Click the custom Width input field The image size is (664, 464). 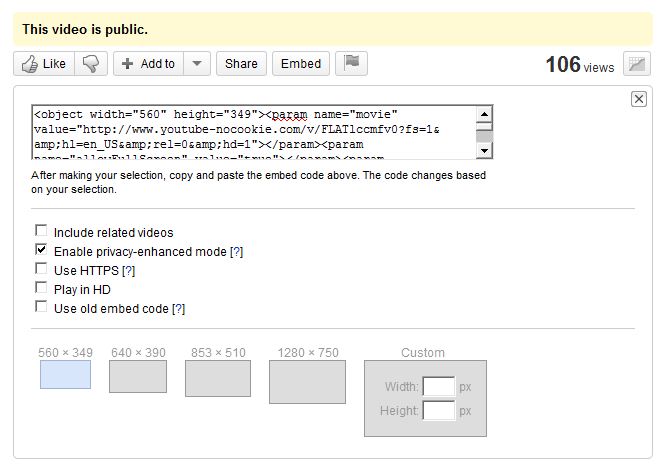(438, 386)
